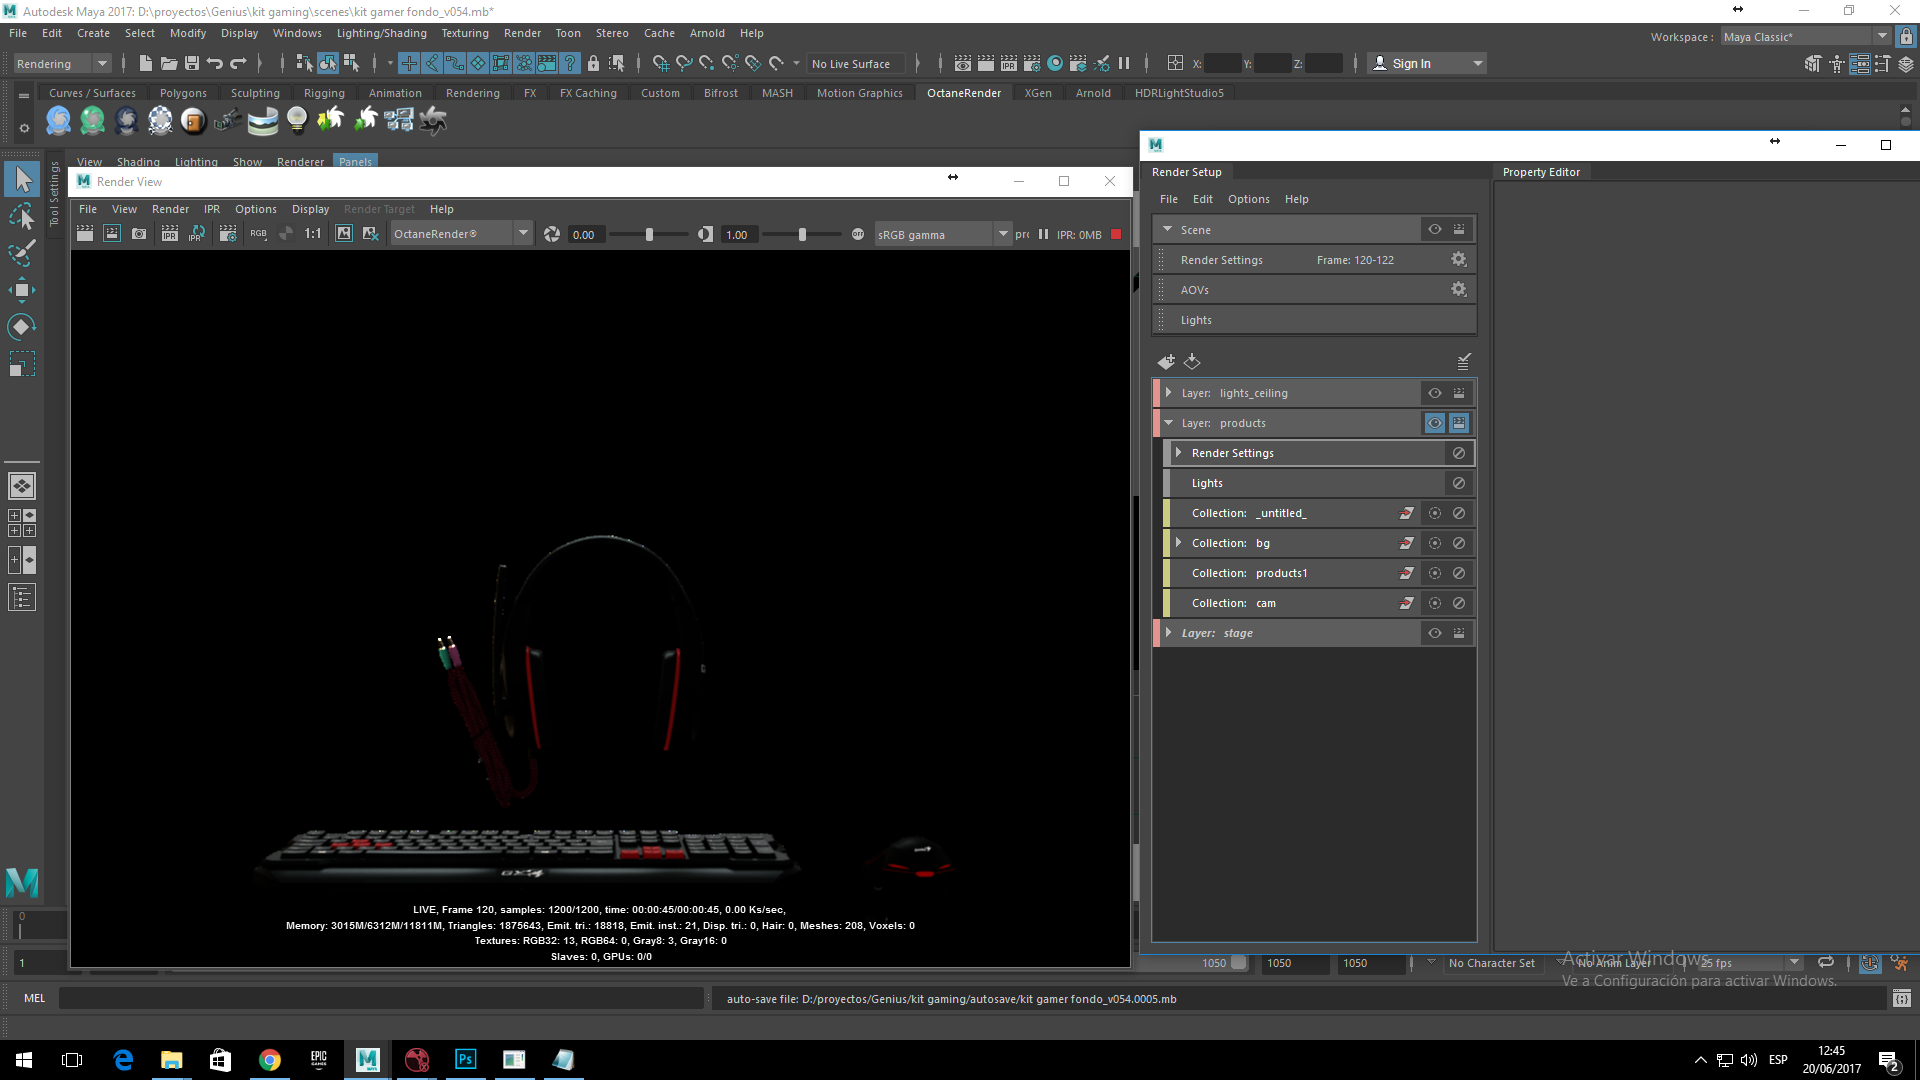
Task: Open the AOVs settings gear icon
Action: tap(1459, 290)
